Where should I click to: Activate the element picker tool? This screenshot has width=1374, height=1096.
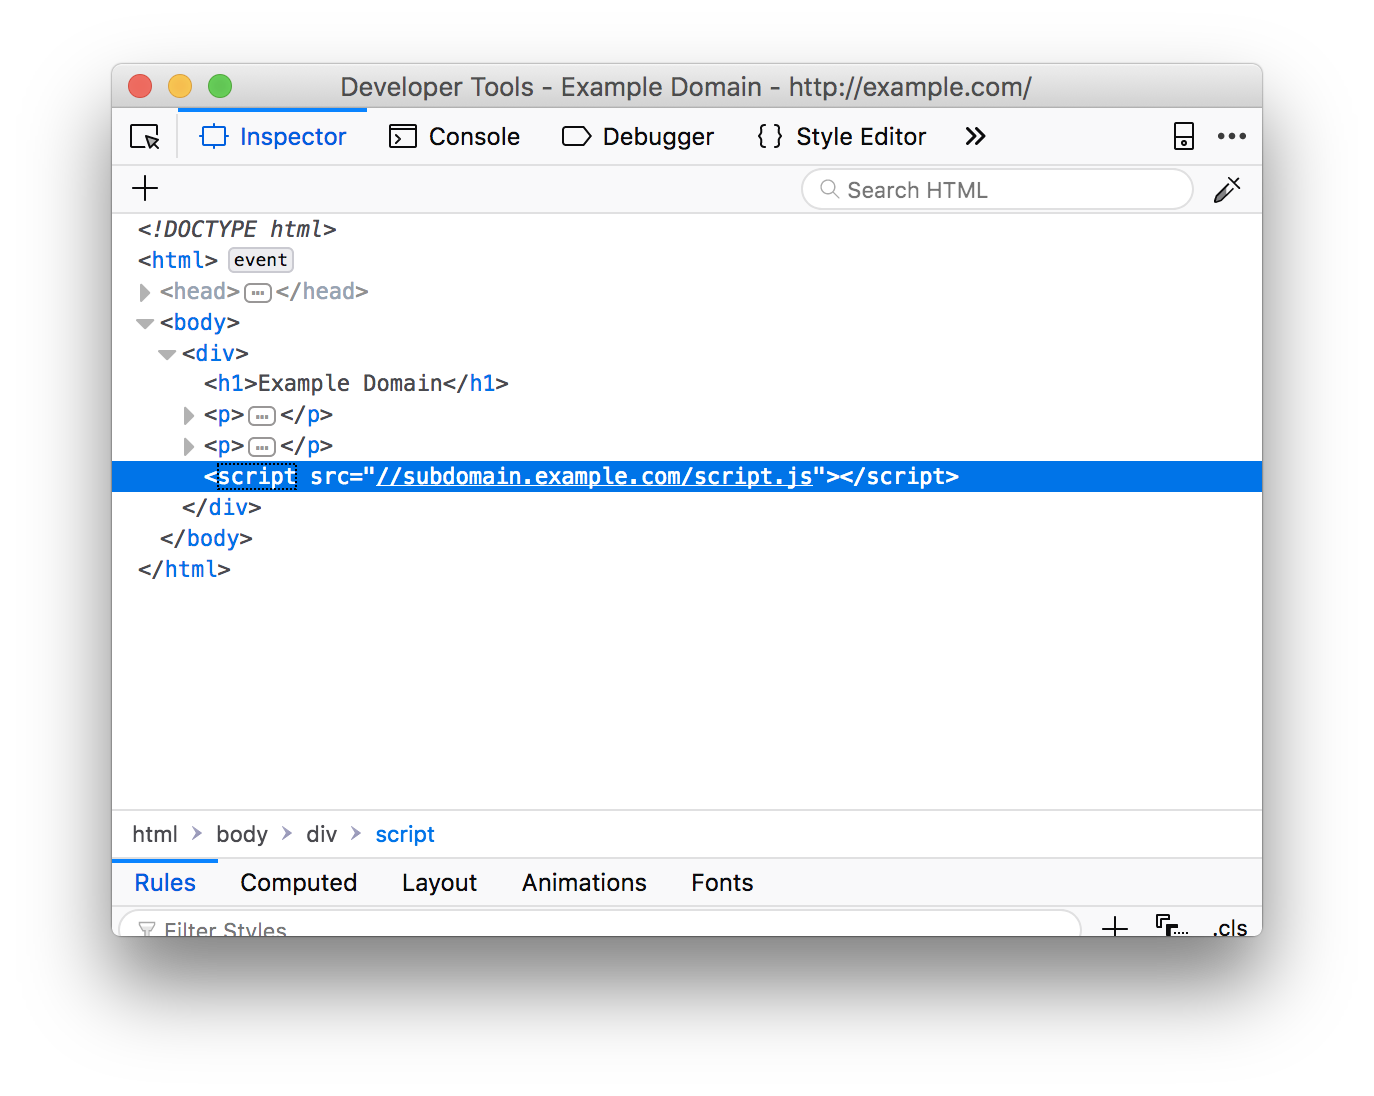[x=145, y=137]
